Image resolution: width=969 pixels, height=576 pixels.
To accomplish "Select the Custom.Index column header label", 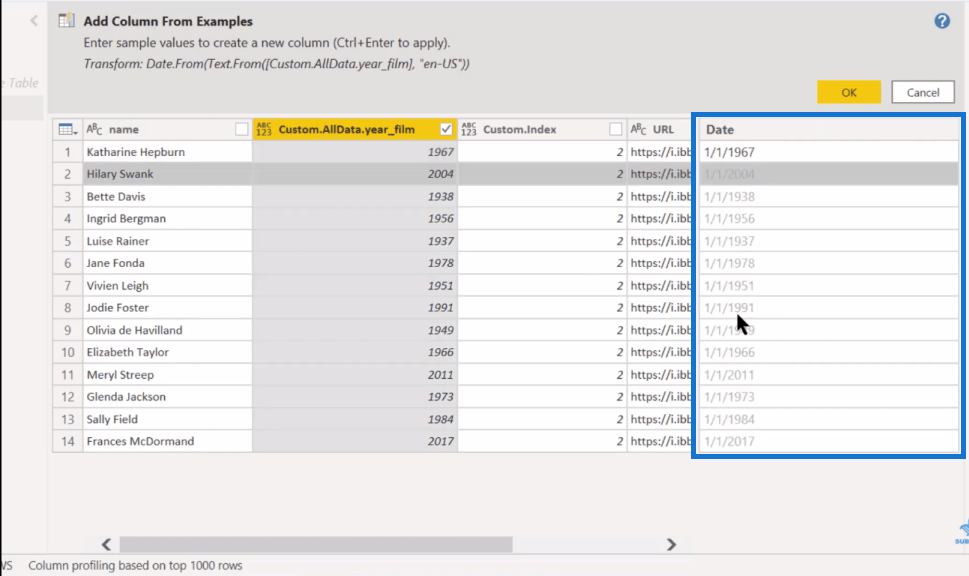I will 520,129.
